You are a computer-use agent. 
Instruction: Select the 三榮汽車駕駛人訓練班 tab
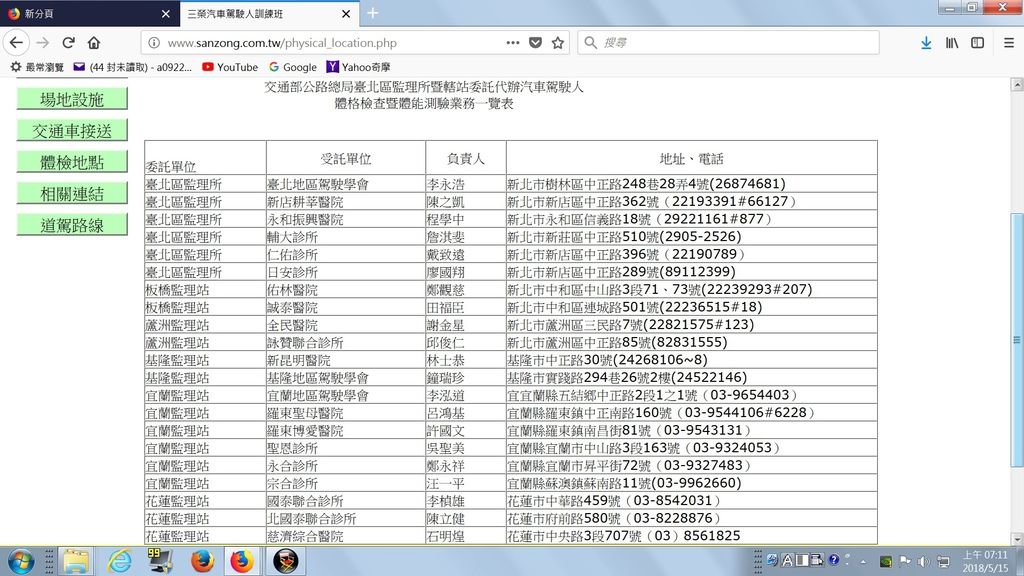[x=270, y=14]
